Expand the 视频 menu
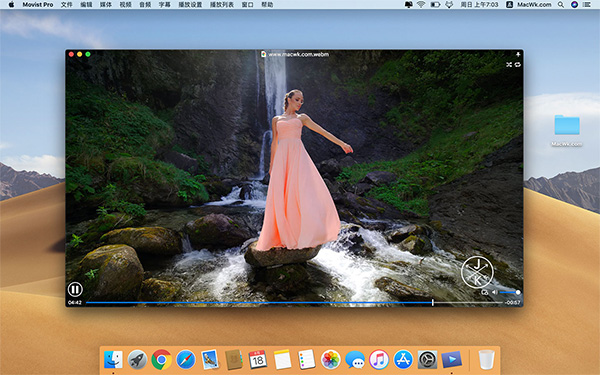600x375 pixels. point(126,5)
